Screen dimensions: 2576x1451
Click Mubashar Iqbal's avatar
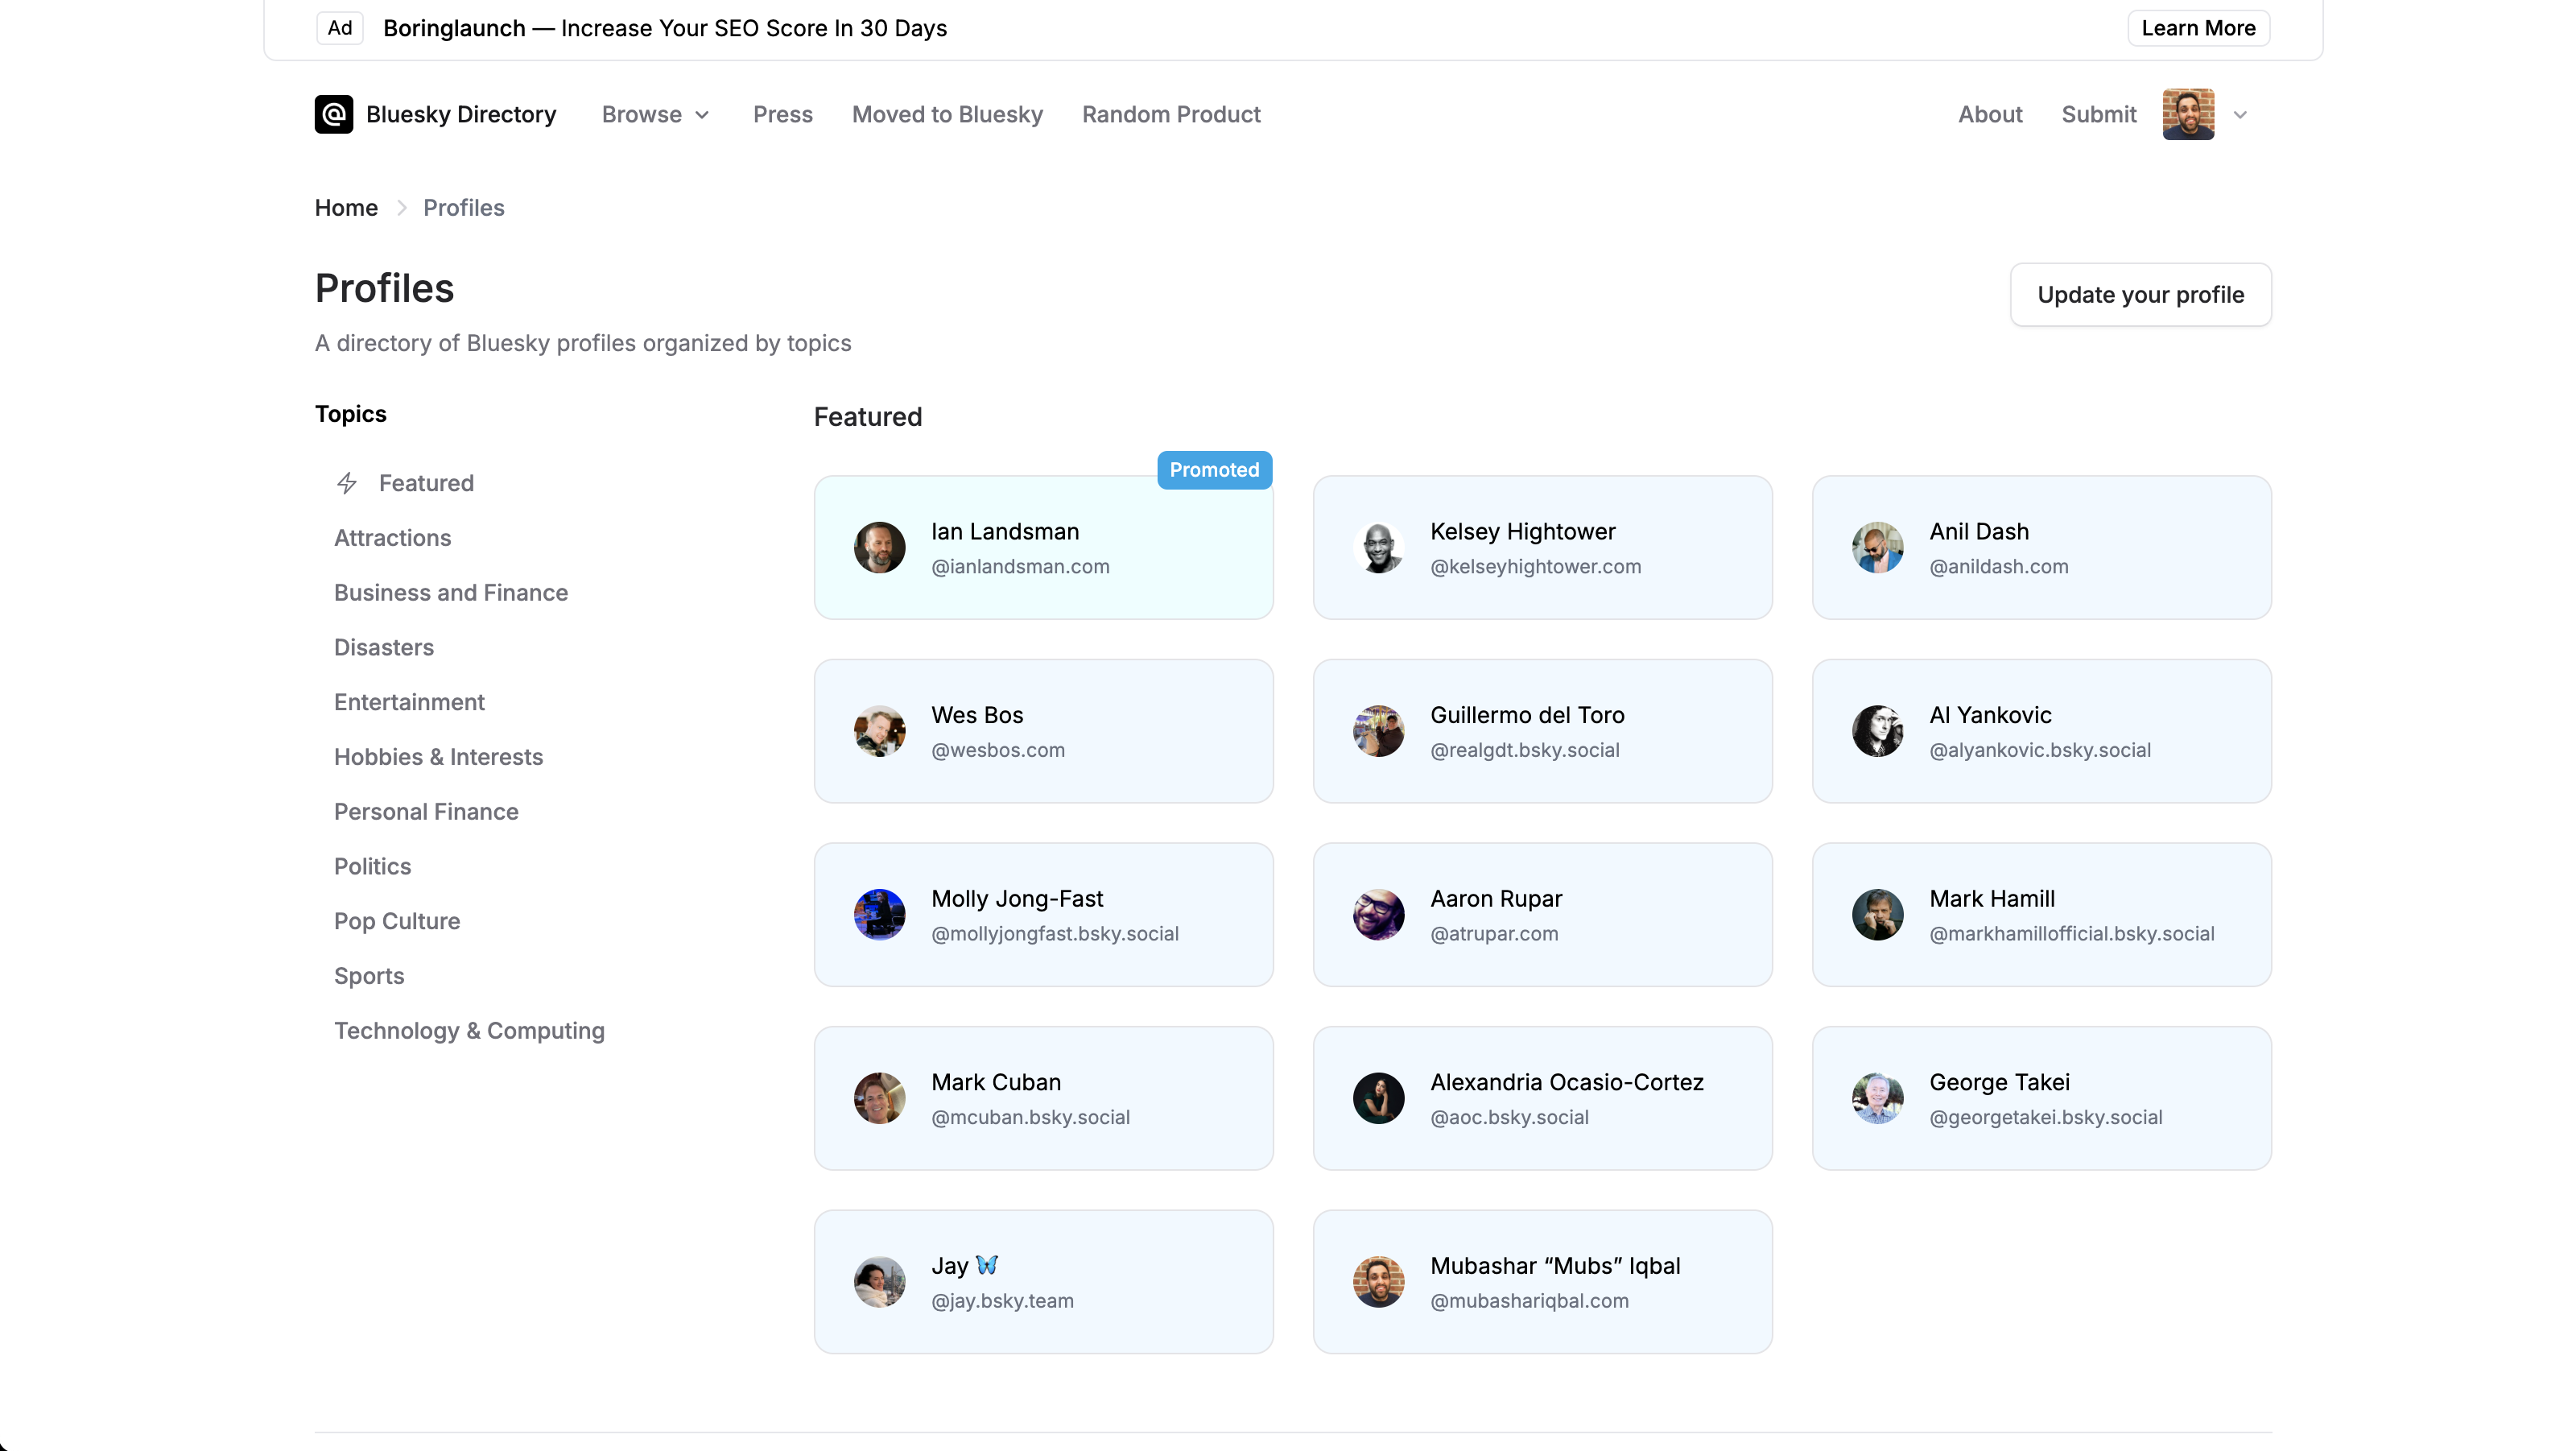[x=1379, y=1282]
